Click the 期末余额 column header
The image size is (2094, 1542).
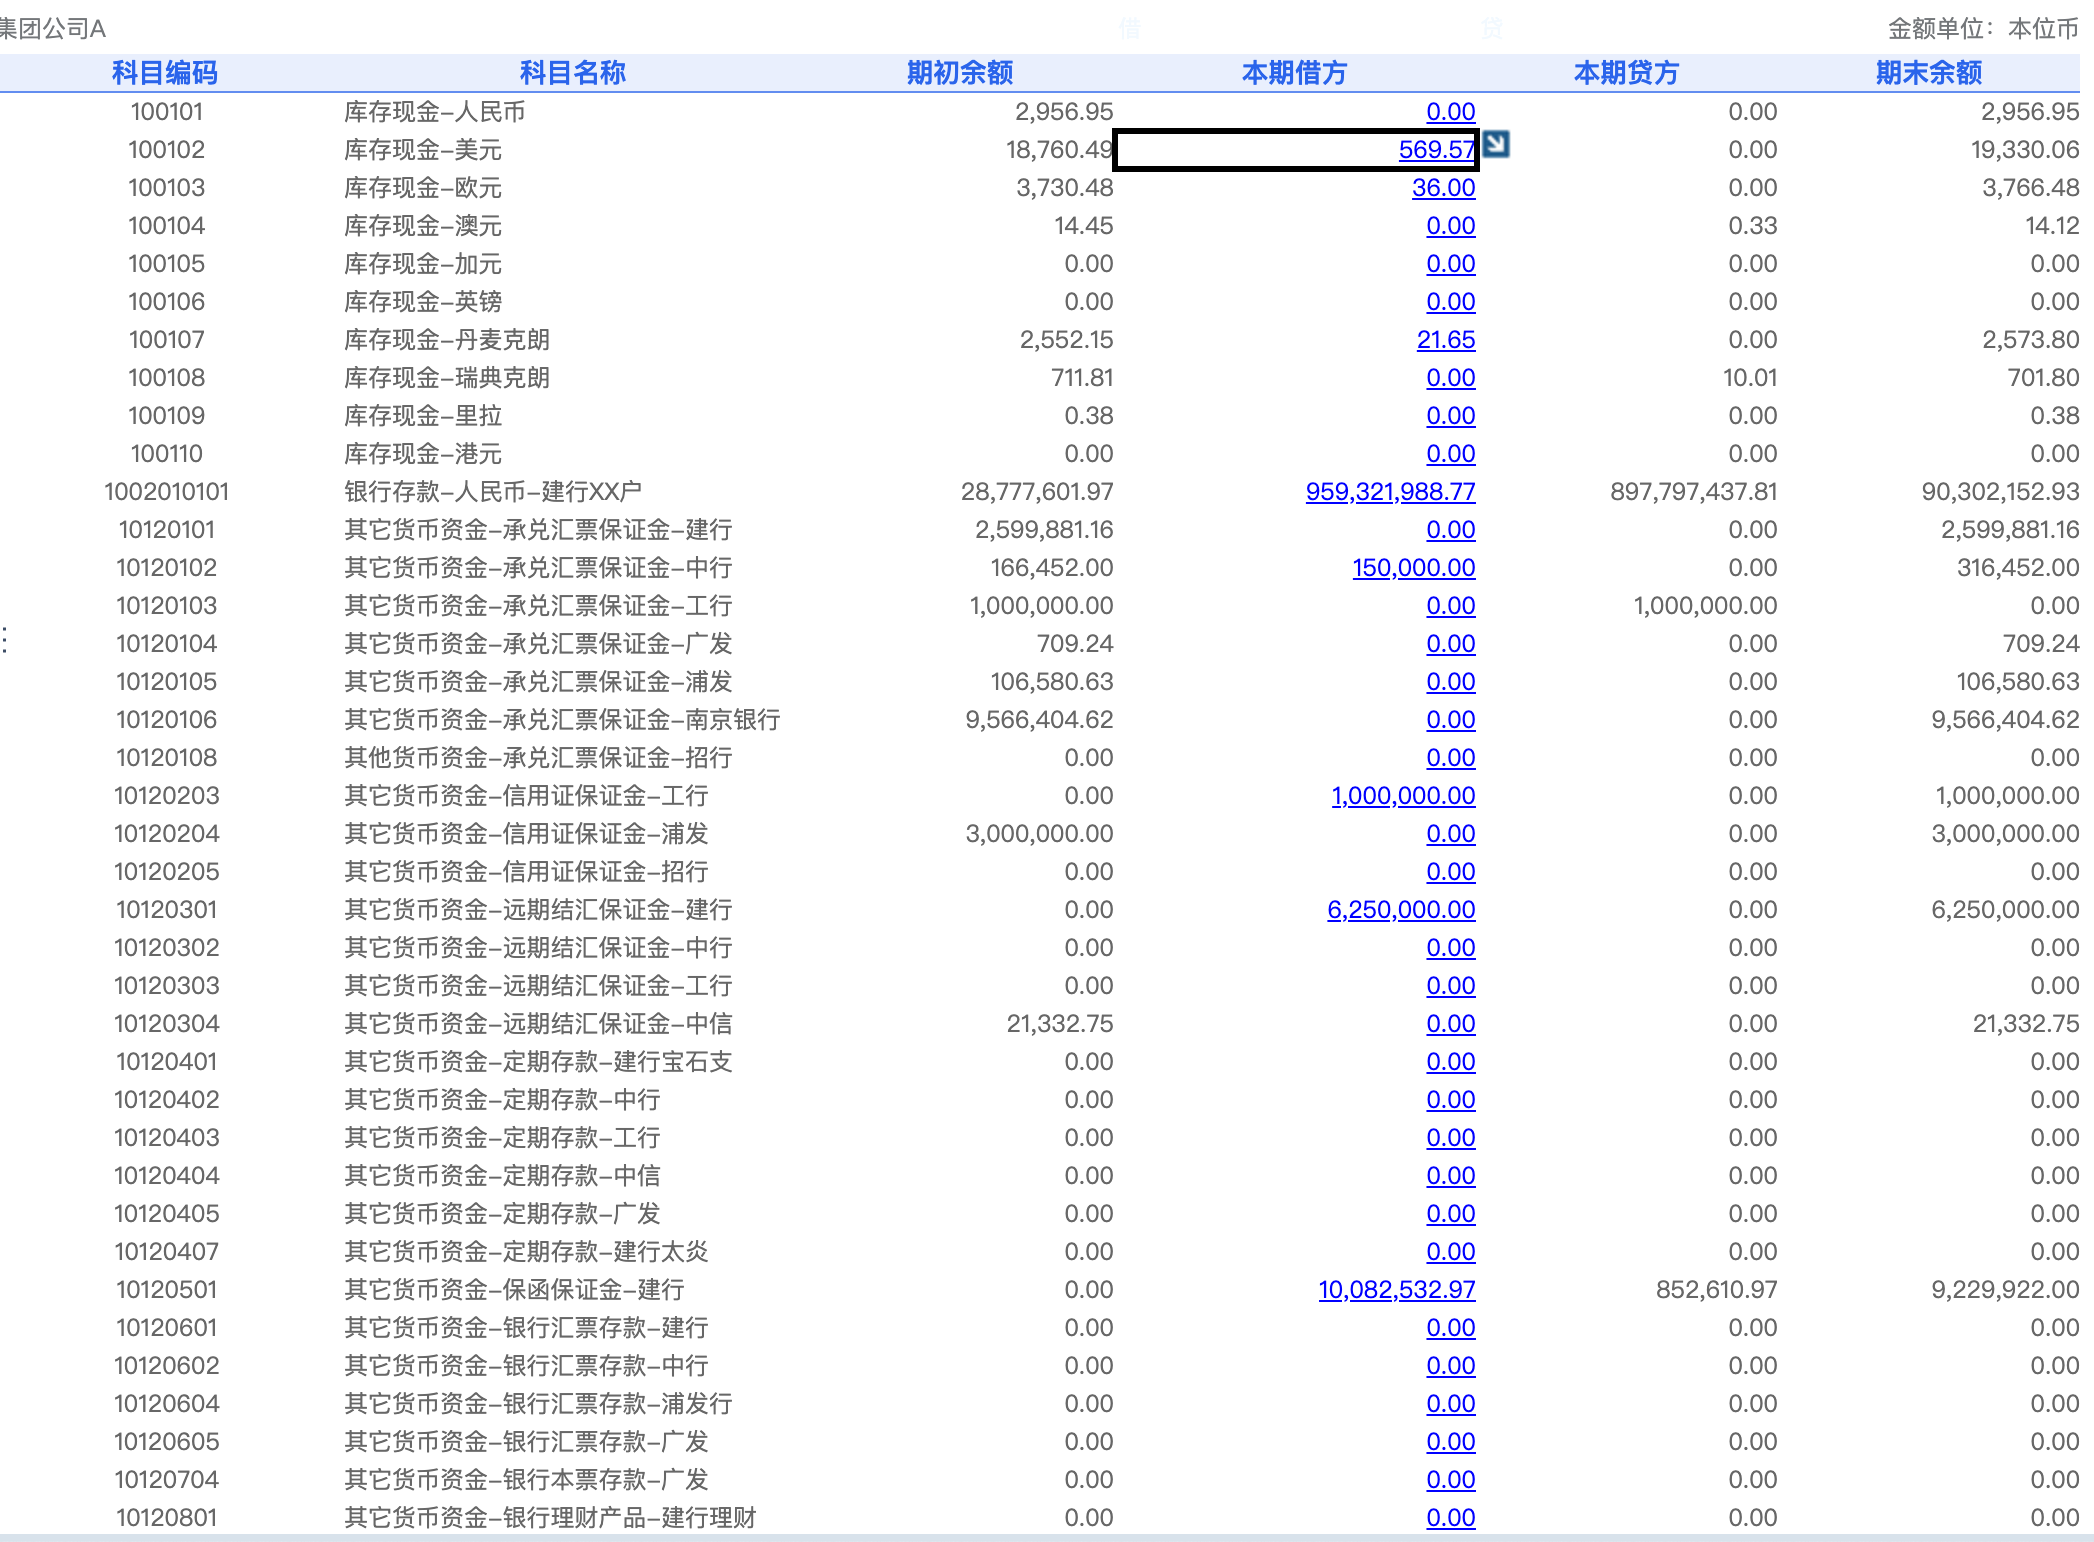[1928, 73]
